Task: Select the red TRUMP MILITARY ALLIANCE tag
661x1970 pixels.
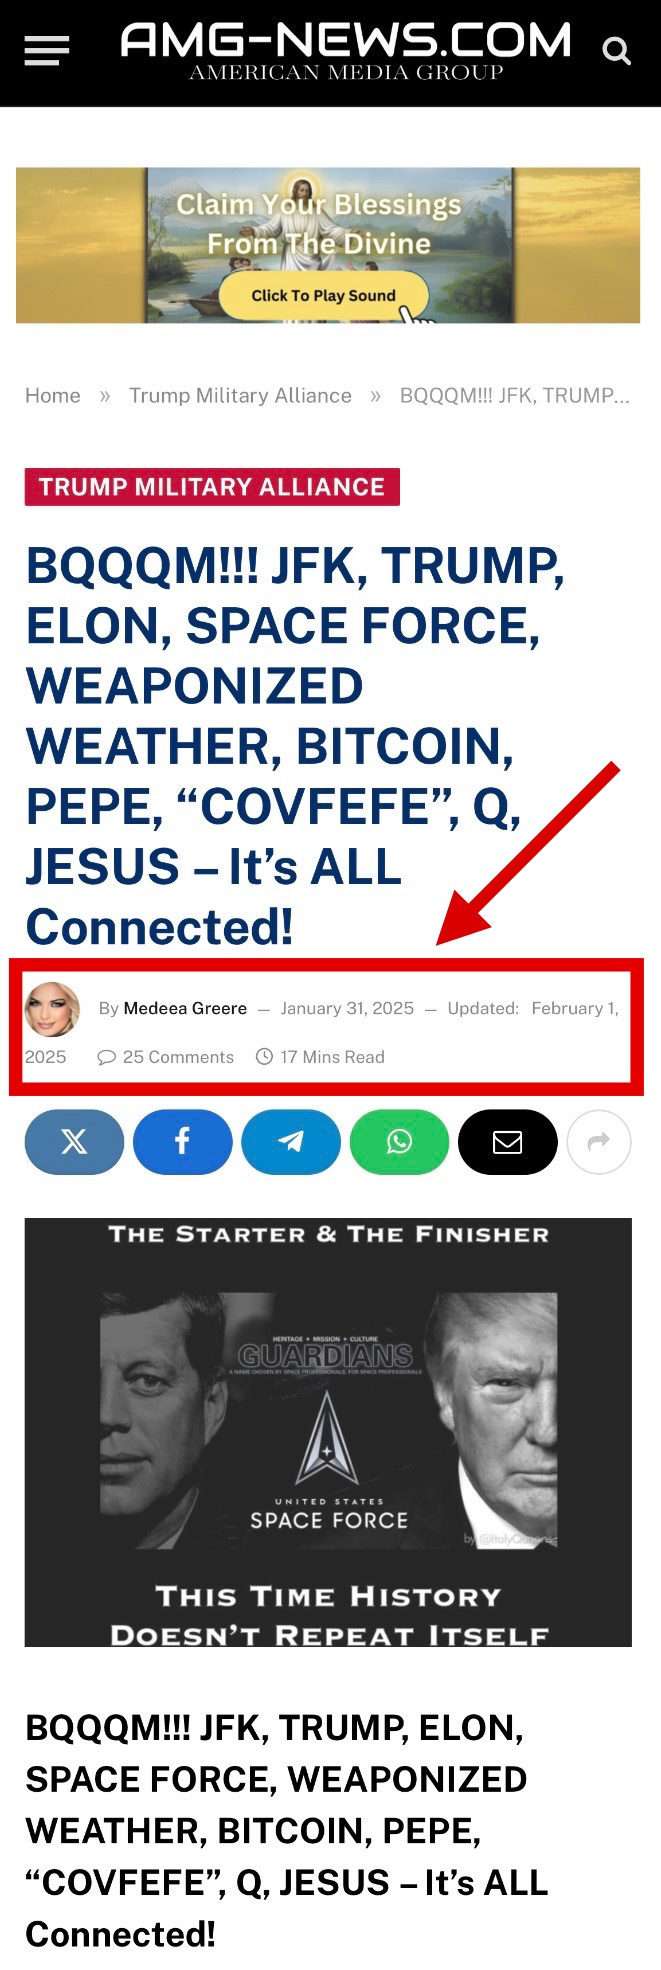Action: click(x=212, y=487)
